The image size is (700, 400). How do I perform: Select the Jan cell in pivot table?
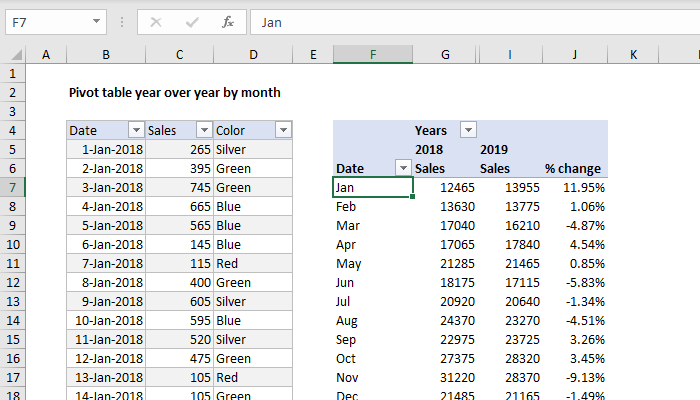pos(373,187)
